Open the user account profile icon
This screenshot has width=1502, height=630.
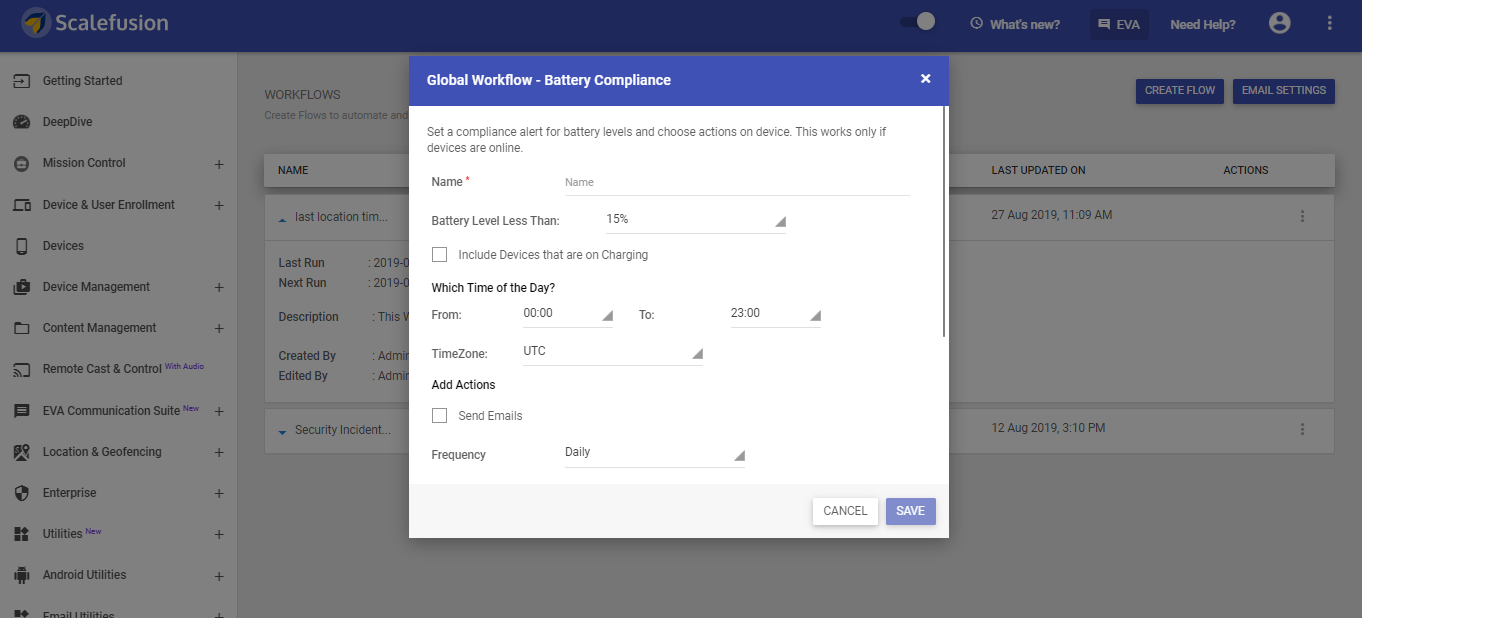pos(1280,23)
